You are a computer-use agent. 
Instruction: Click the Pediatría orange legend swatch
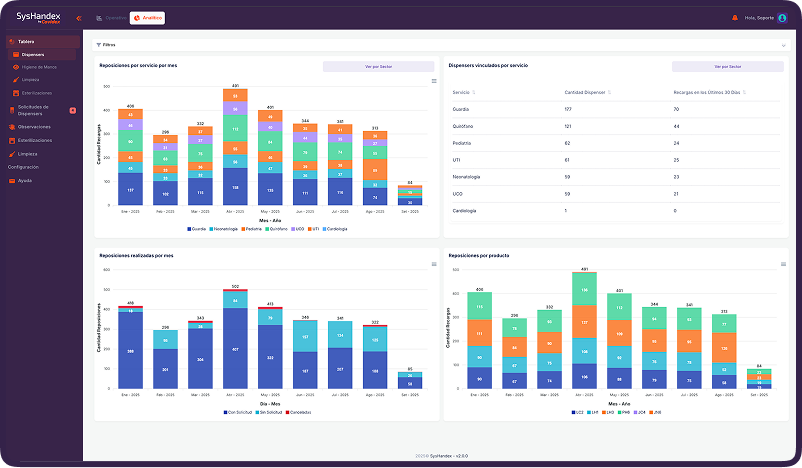(x=243, y=229)
